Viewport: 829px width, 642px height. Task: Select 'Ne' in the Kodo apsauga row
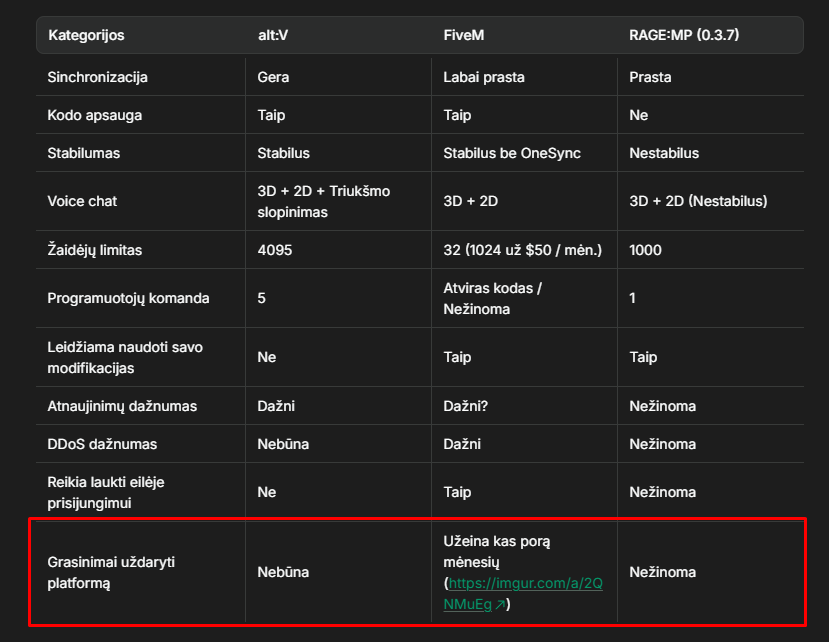(x=638, y=115)
